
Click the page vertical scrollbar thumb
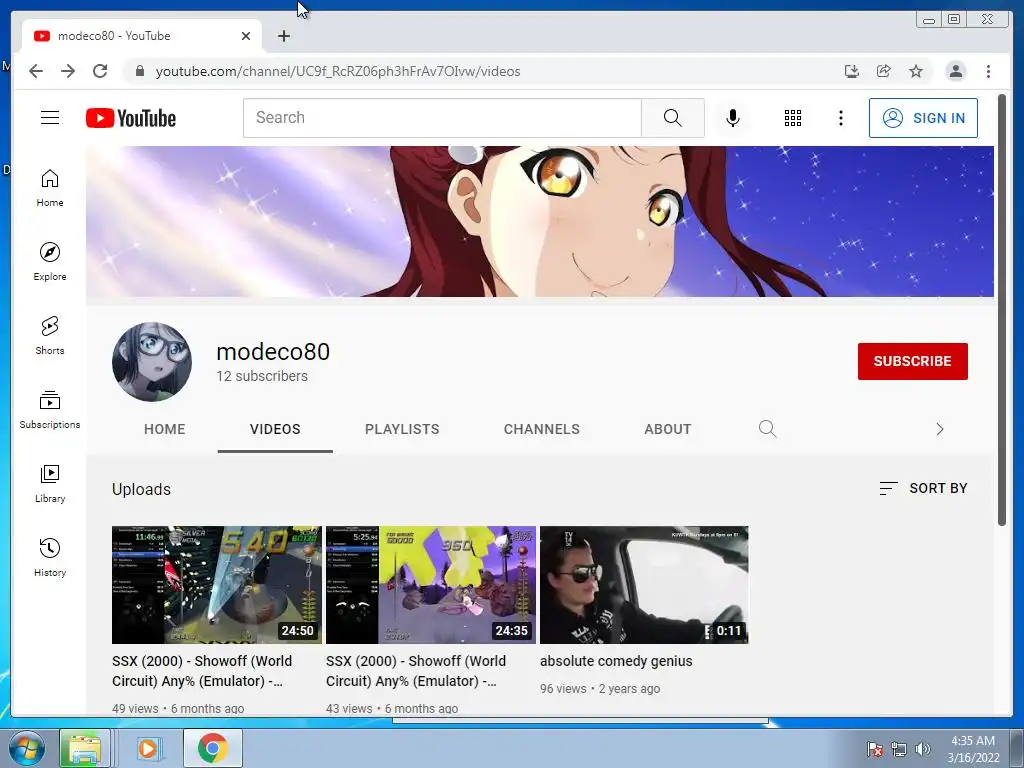click(x=1002, y=310)
